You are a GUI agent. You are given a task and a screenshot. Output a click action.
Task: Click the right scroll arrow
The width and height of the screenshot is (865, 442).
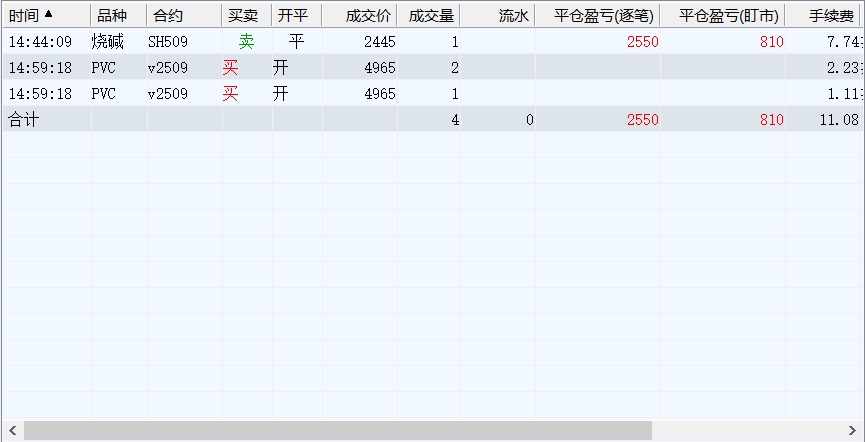[x=852, y=430]
